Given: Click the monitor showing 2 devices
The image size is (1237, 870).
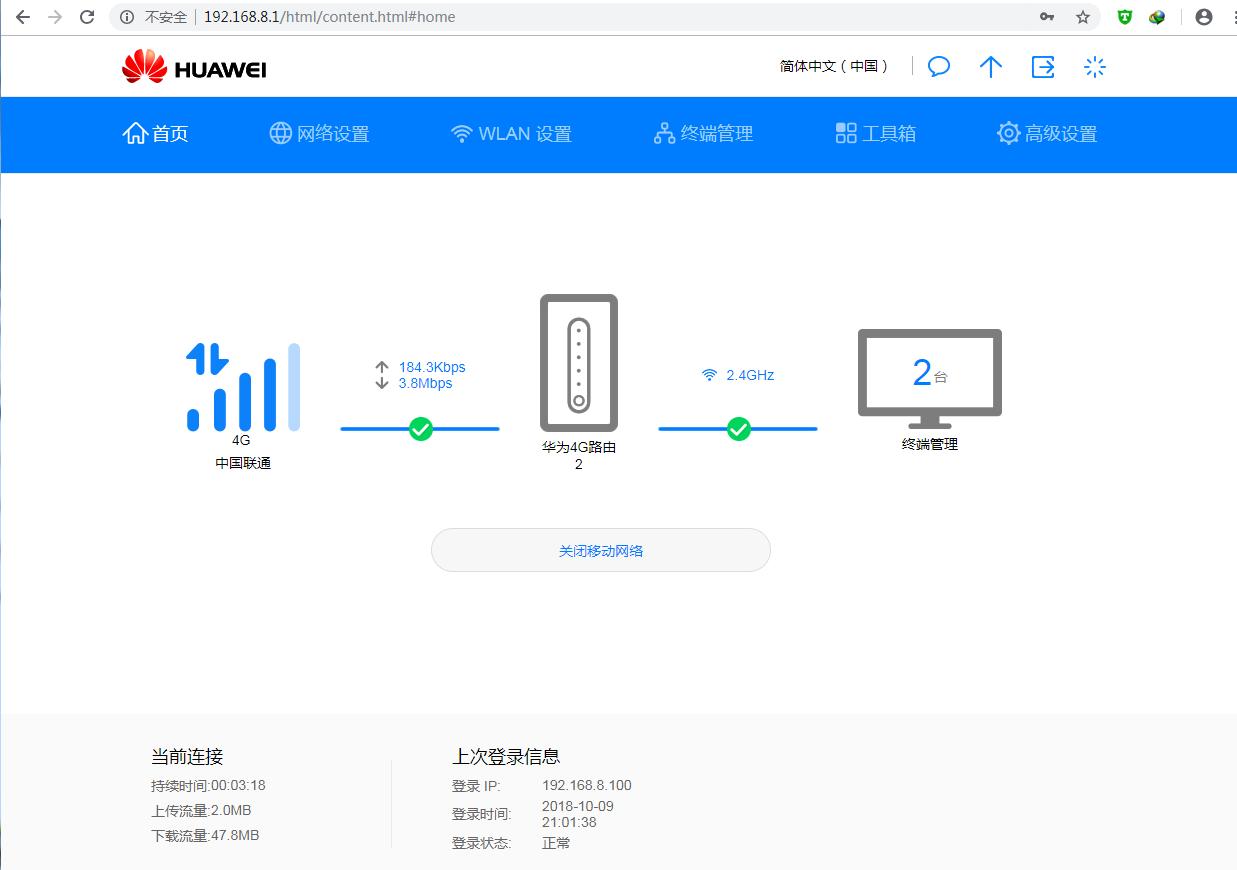Looking at the screenshot, I should (930, 378).
